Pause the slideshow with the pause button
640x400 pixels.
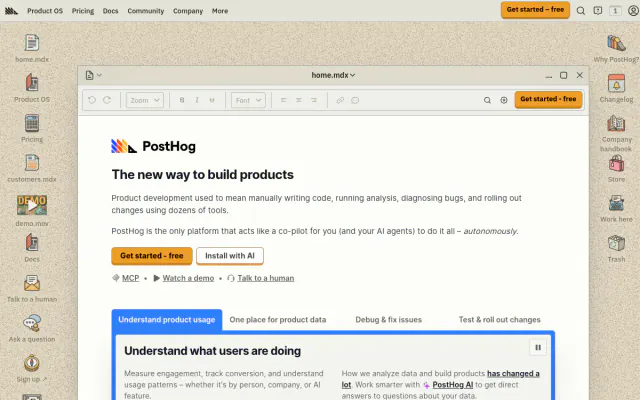click(538, 348)
